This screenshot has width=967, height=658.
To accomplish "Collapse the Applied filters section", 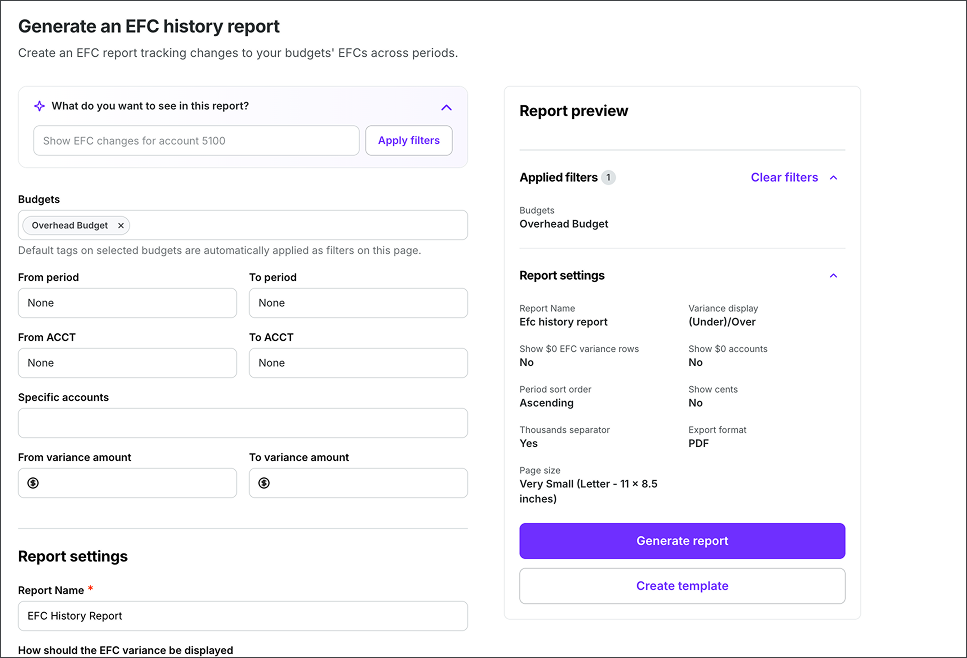I will [833, 178].
